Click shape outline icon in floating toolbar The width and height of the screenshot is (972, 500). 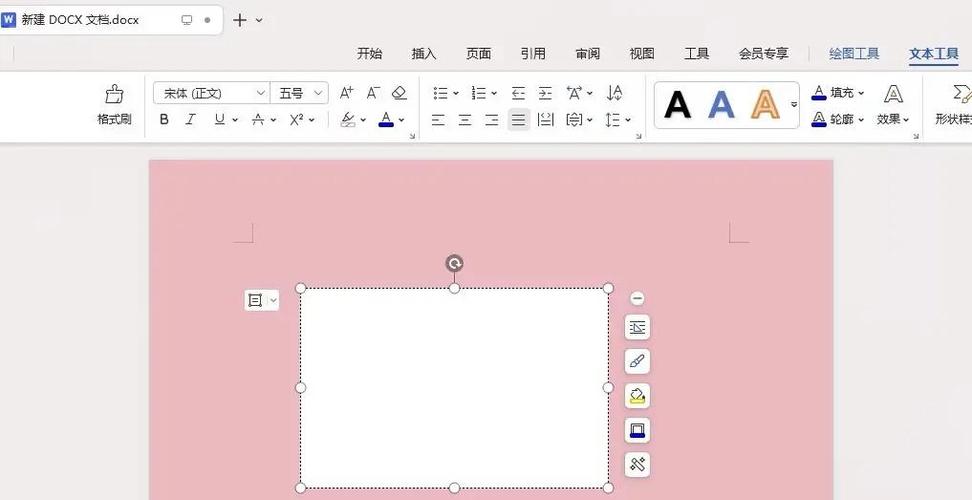pos(637,430)
